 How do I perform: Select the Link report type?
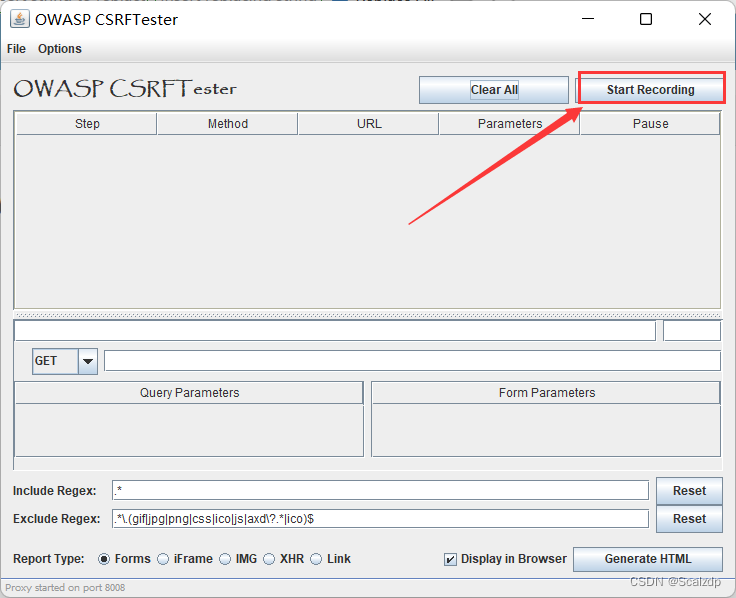coord(316,559)
